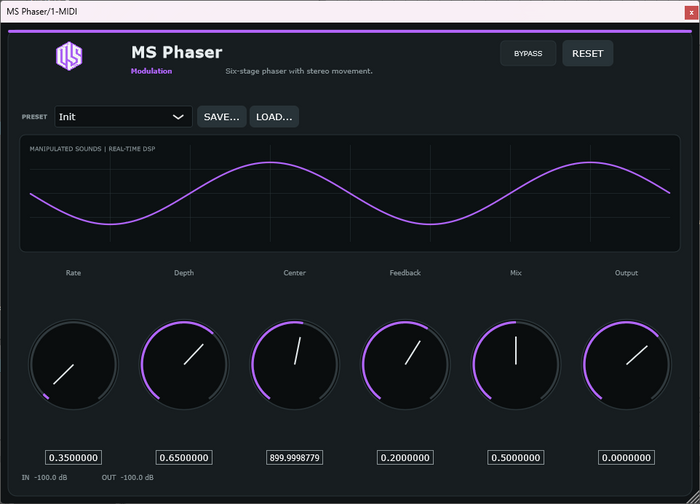
Task: Click the PRESET label
Action: (34, 117)
